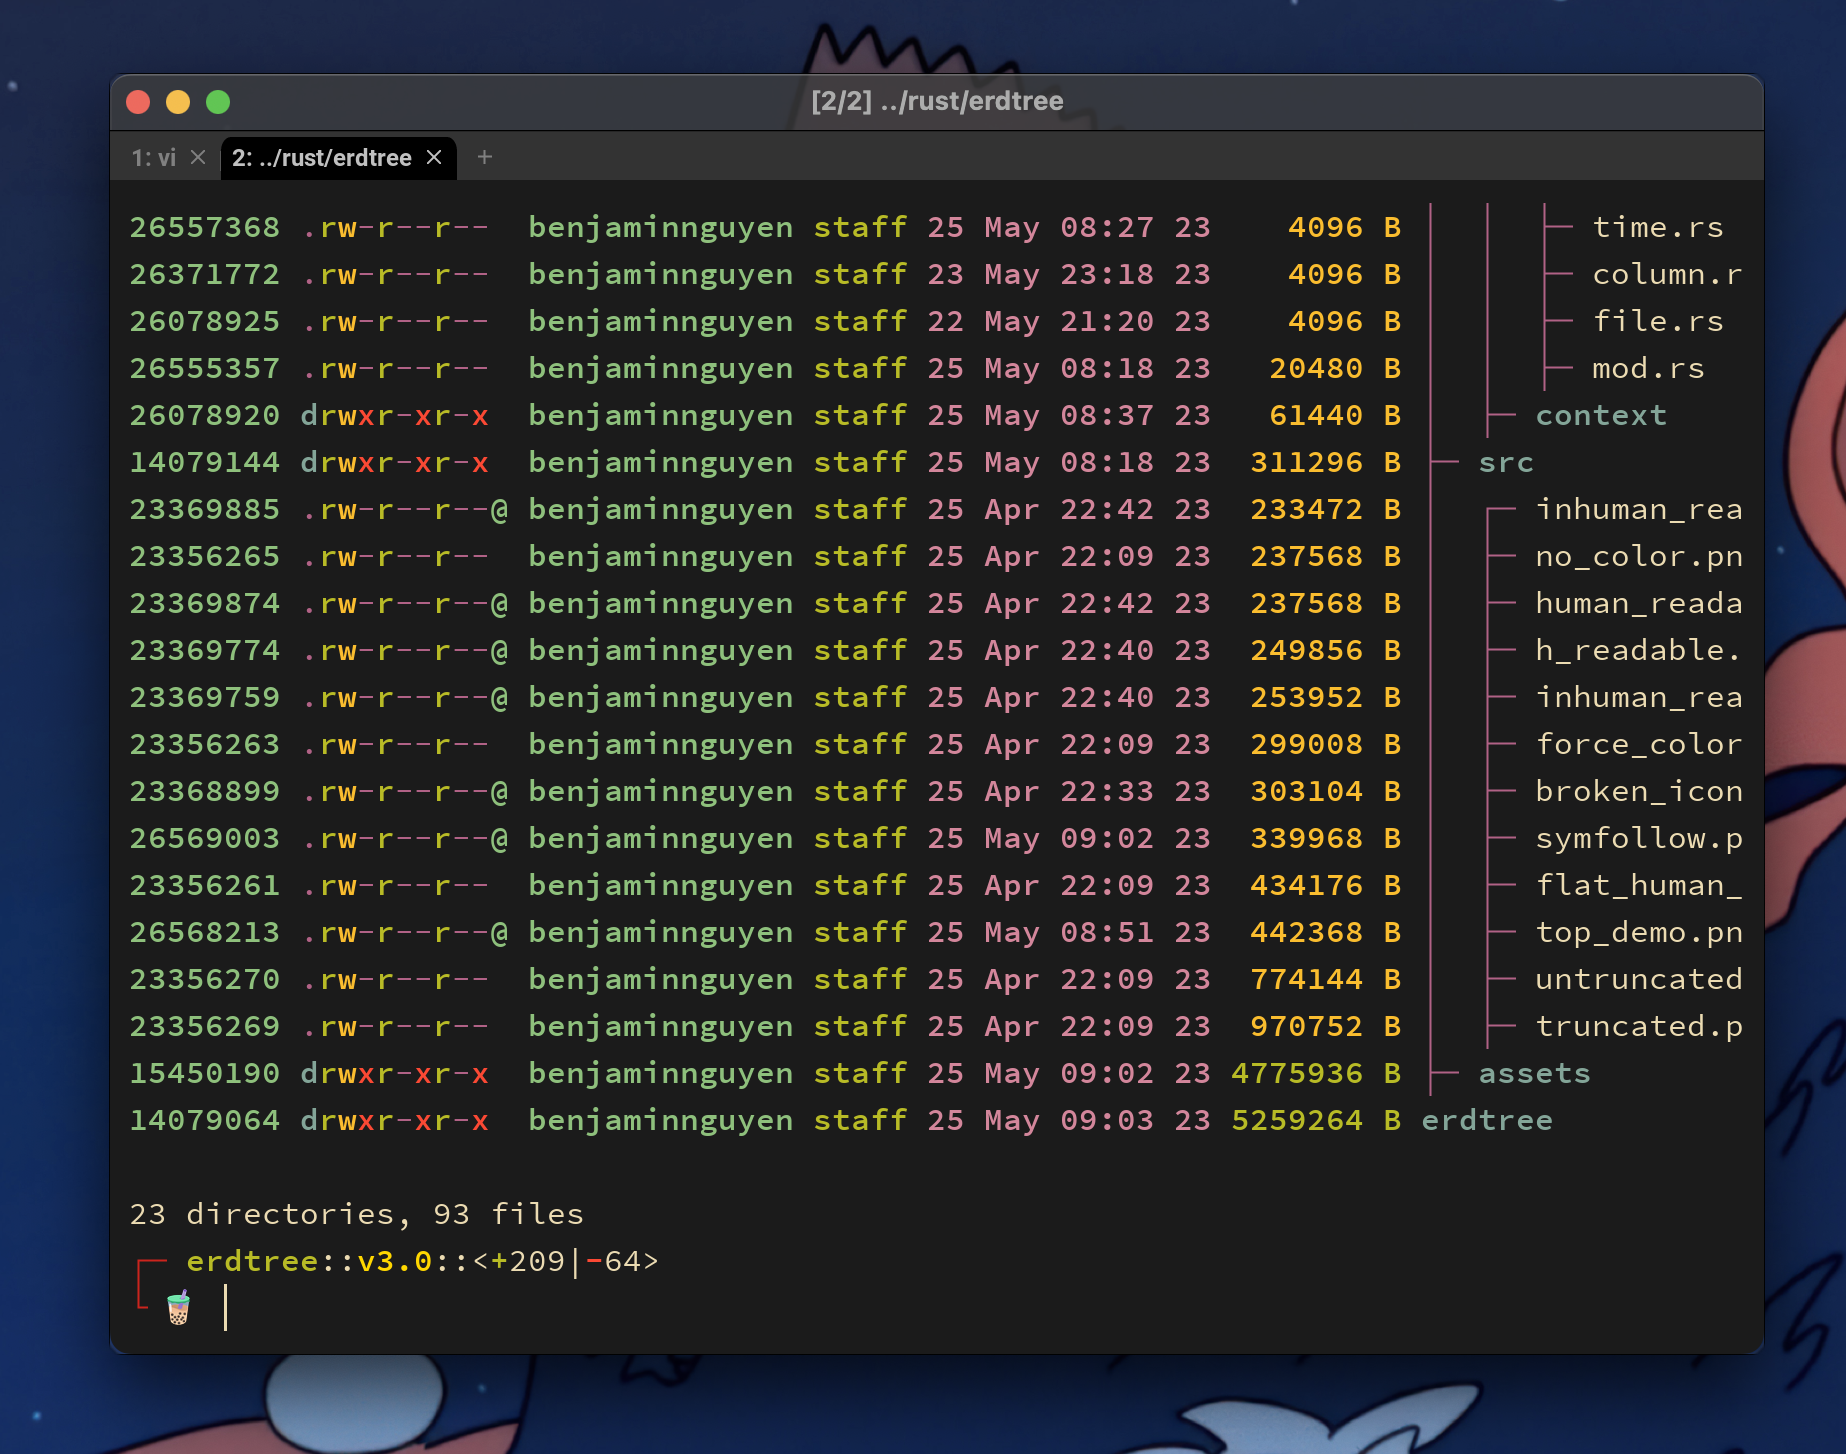Viewport: 1846px width, 1454px height.
Task: Click the size value 970752
Action: pyautogui.click(x=1307, y=1026)
